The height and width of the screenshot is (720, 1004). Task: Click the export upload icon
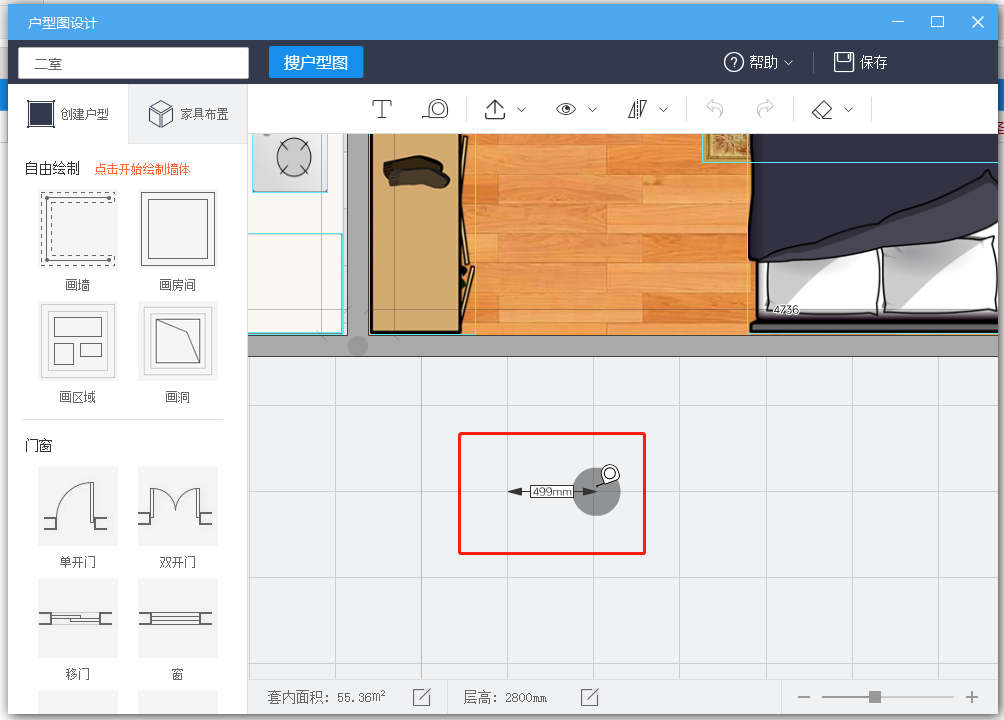(495, 109)
